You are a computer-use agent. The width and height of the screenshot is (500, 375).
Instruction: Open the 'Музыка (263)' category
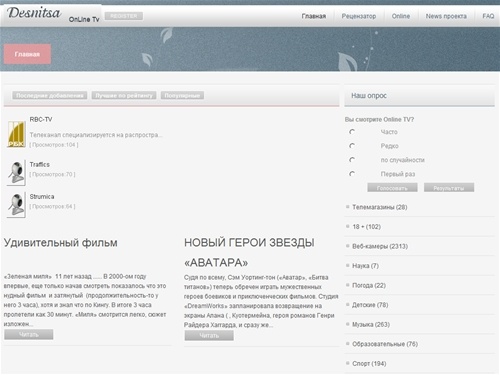[x=371, y=324]
